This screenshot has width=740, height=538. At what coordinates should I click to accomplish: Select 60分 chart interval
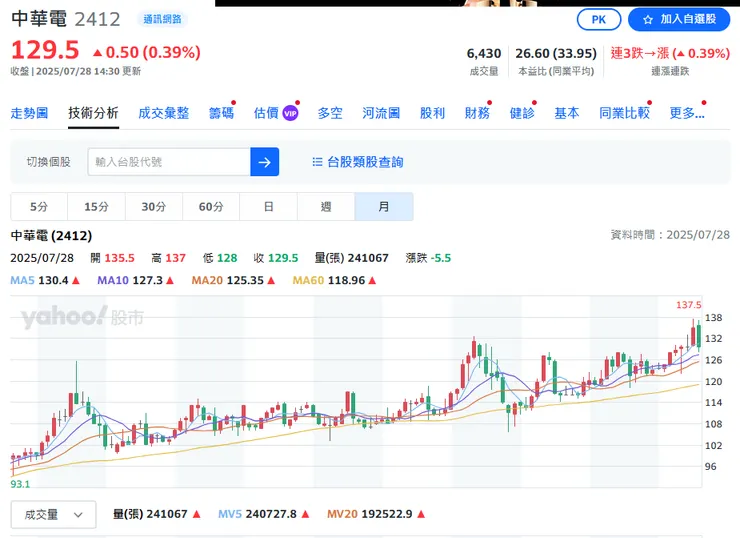tap(211, 207)
